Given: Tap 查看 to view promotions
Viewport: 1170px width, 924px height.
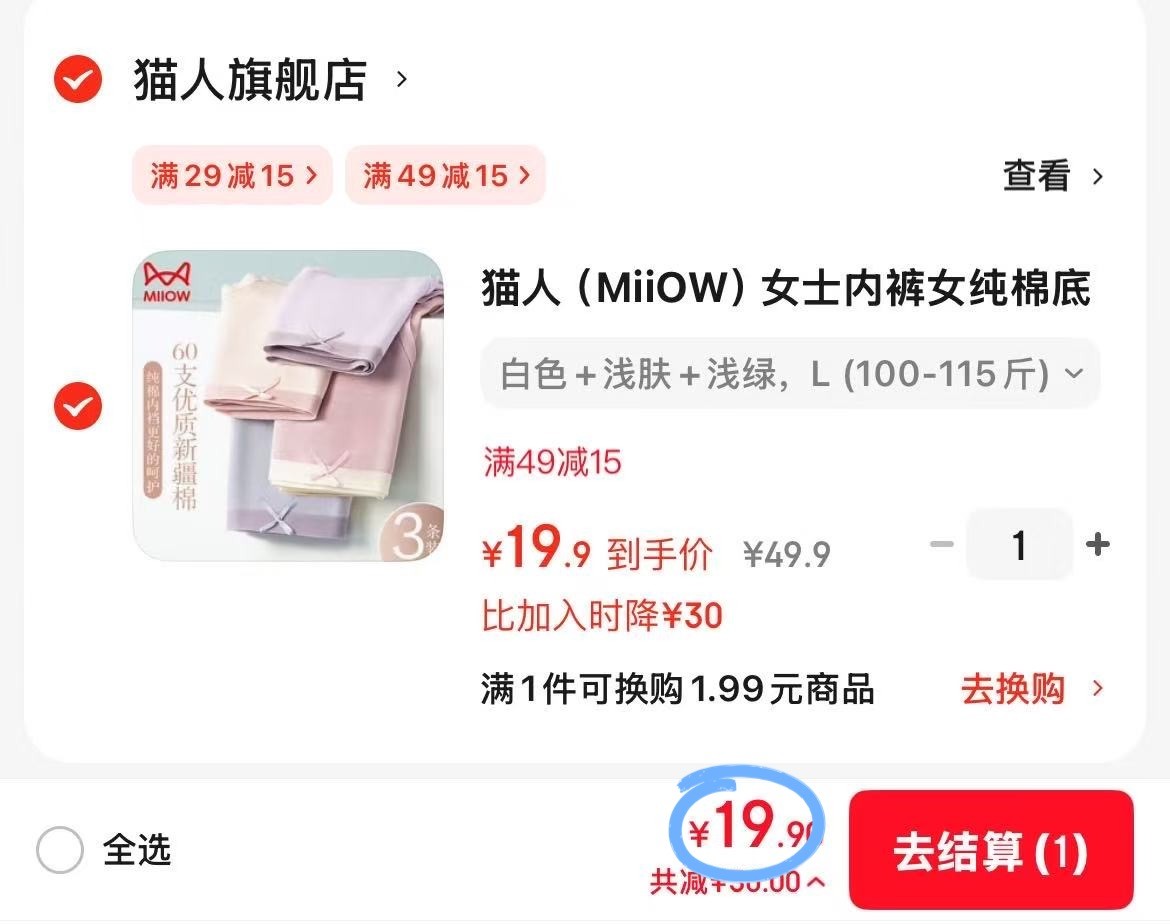Looking at the screenshot, I should coord(1036,176).
